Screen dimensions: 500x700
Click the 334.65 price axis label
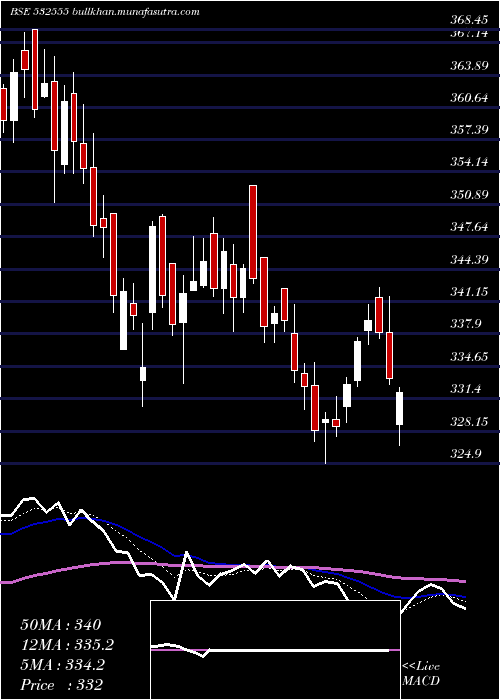[x=469, y=357]
